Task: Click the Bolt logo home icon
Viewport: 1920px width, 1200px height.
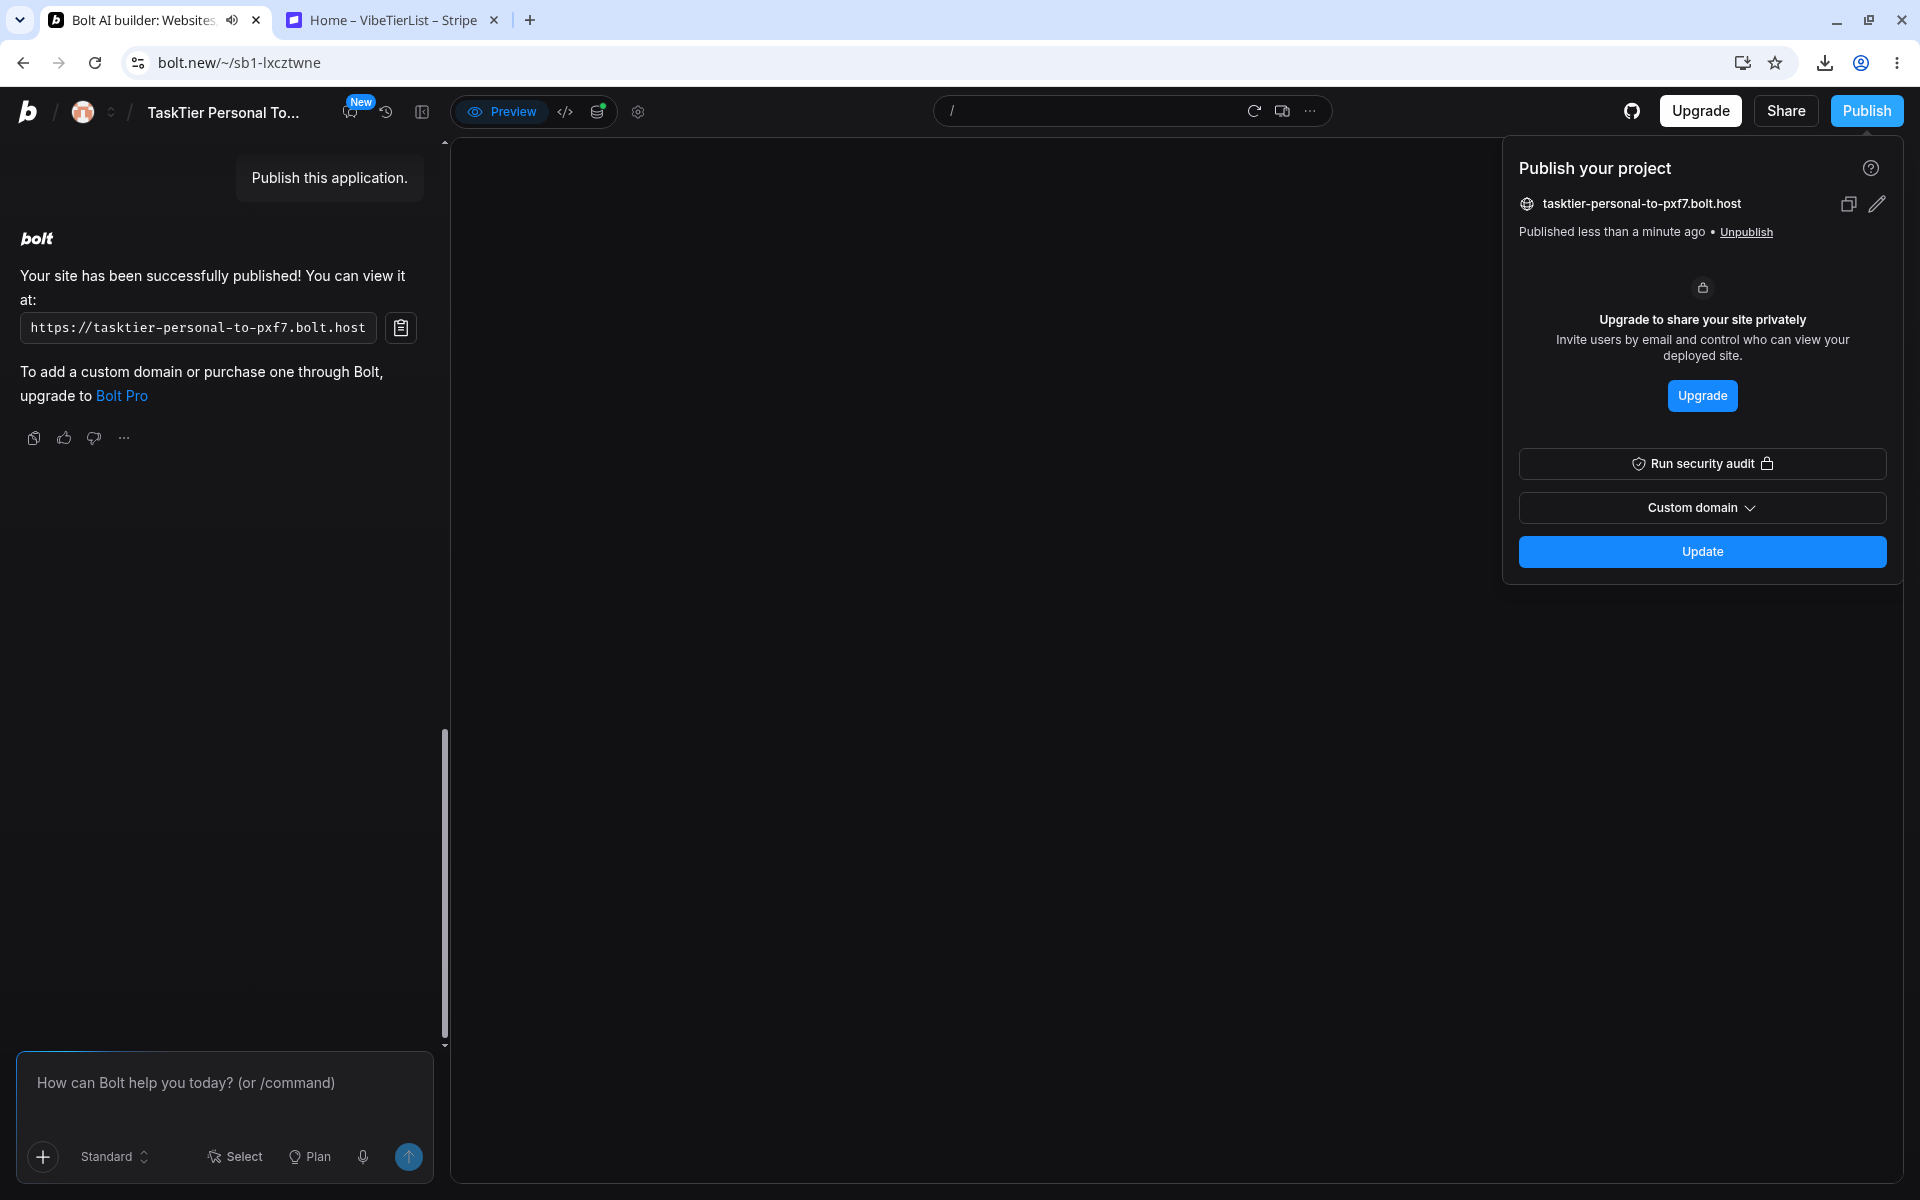Action: [28, 112]
